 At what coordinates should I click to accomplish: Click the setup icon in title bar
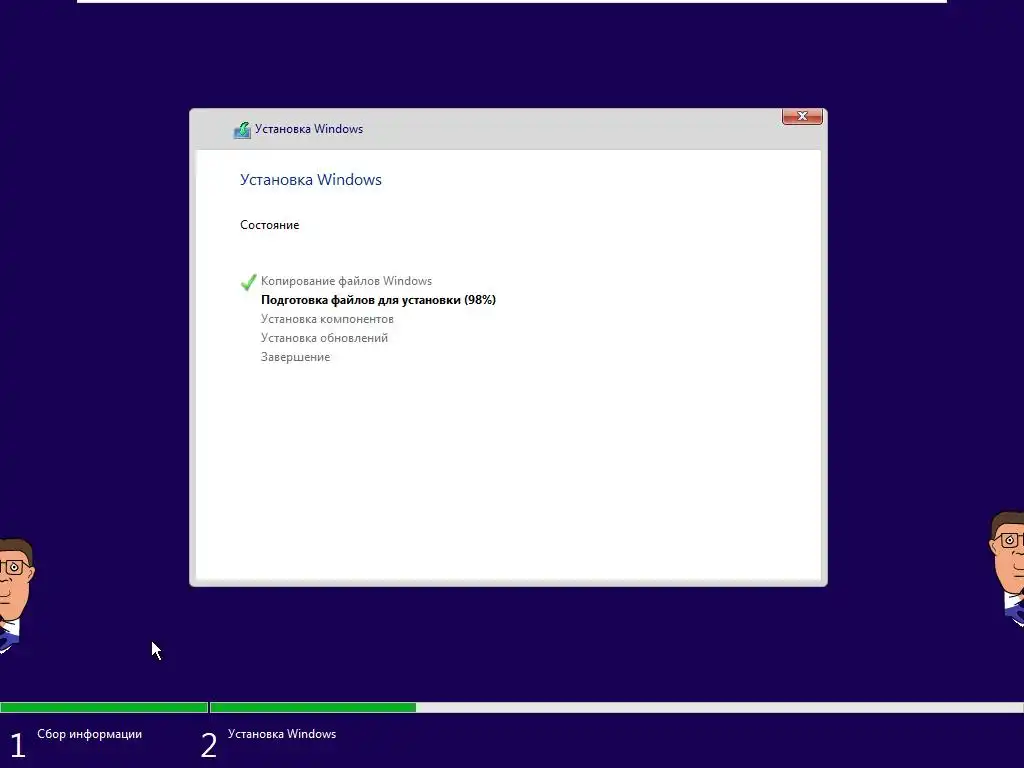(242, 130)
